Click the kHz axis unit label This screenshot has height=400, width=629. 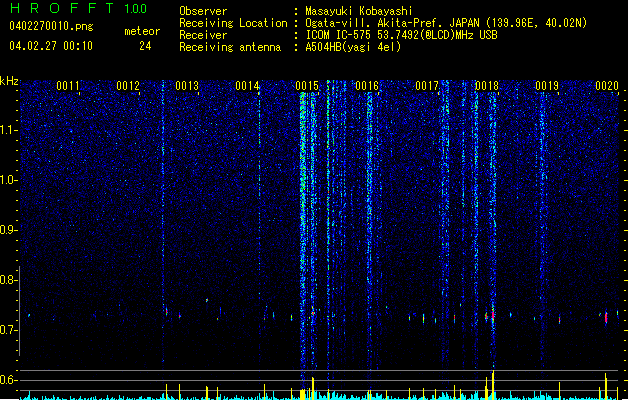(9, 81)
